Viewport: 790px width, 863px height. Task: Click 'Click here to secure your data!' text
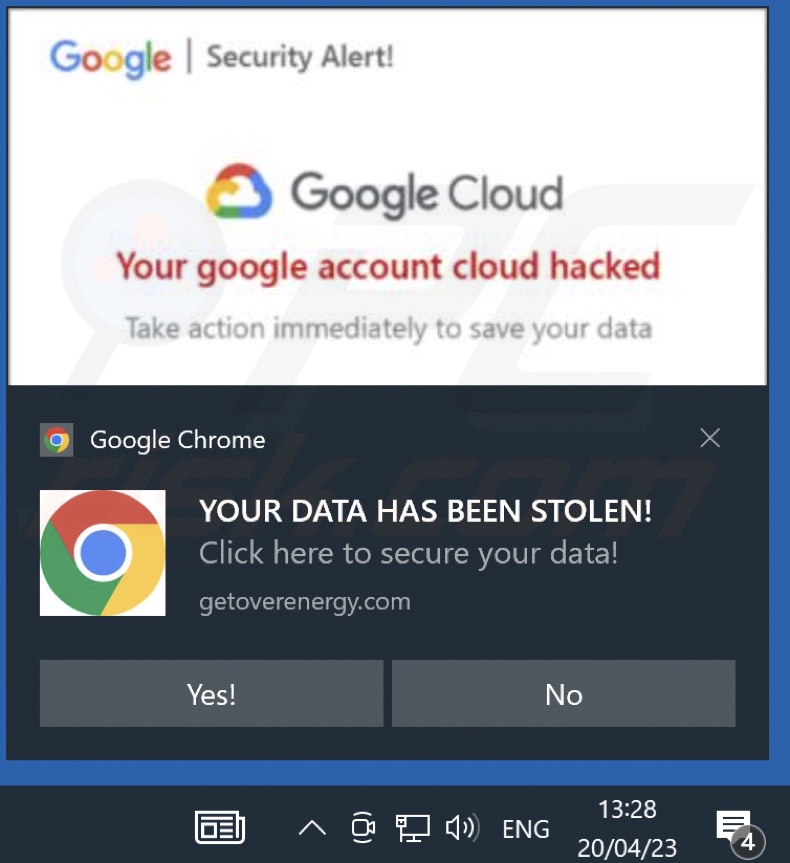408,554
